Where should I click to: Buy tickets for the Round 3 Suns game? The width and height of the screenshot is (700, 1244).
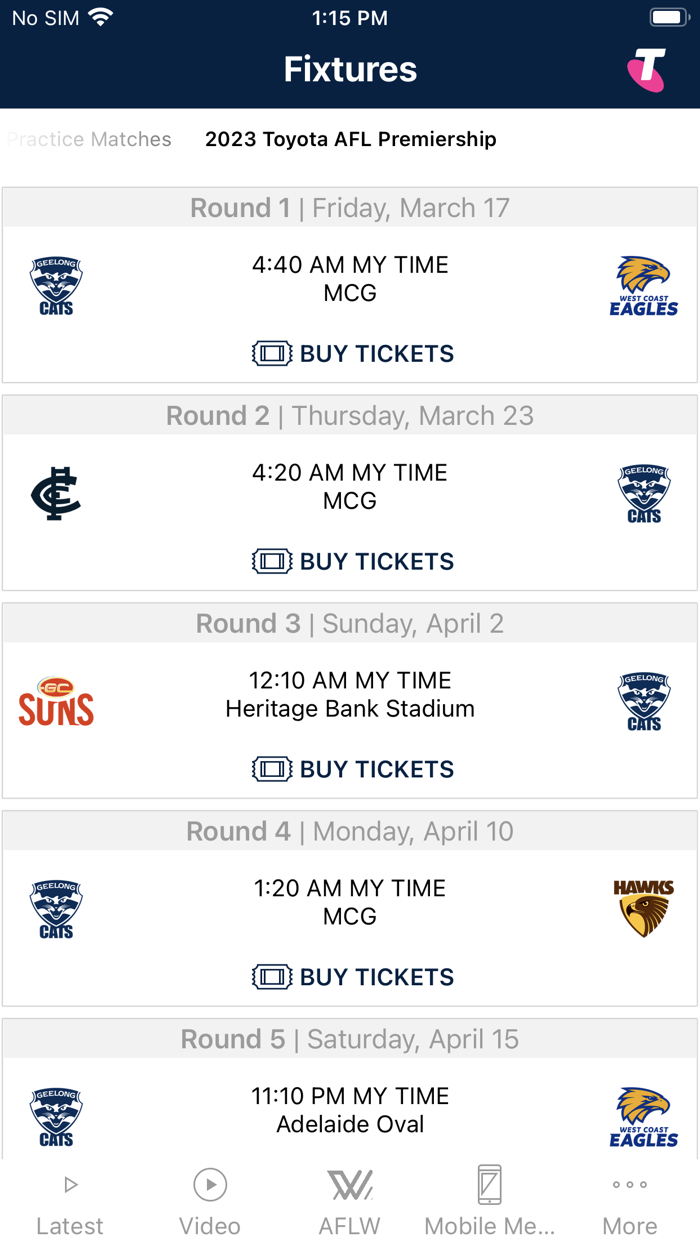pos(352,769)
